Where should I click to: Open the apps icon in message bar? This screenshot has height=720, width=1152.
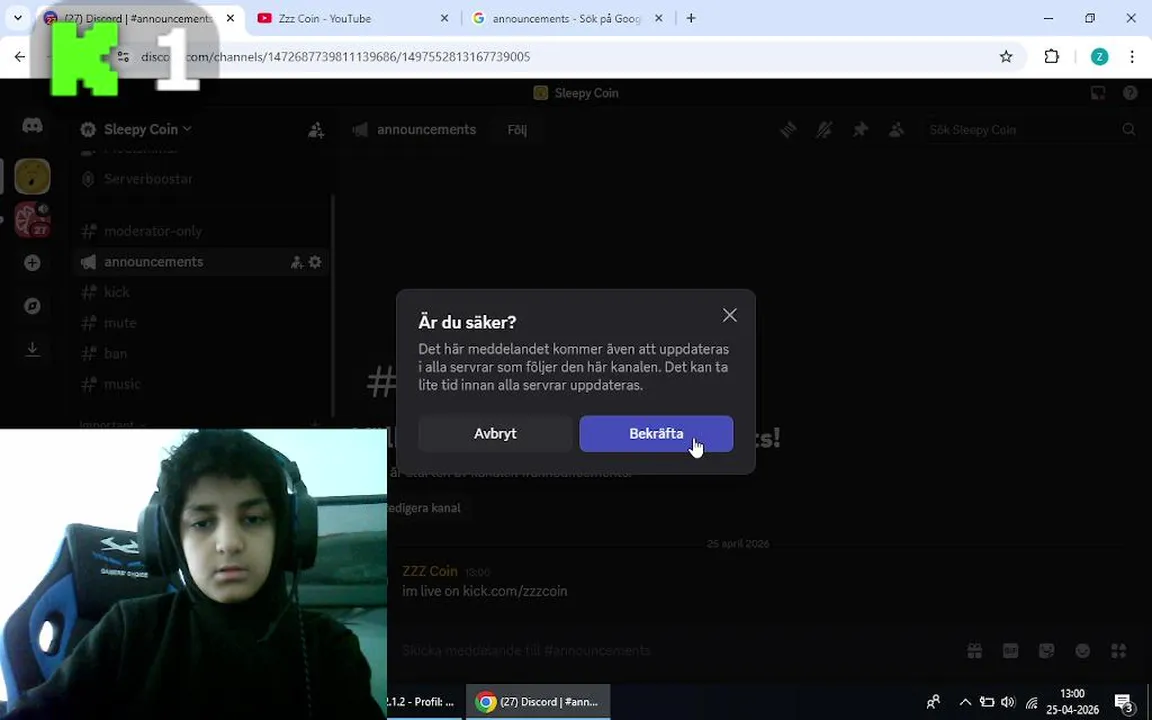click(1118, 651)
